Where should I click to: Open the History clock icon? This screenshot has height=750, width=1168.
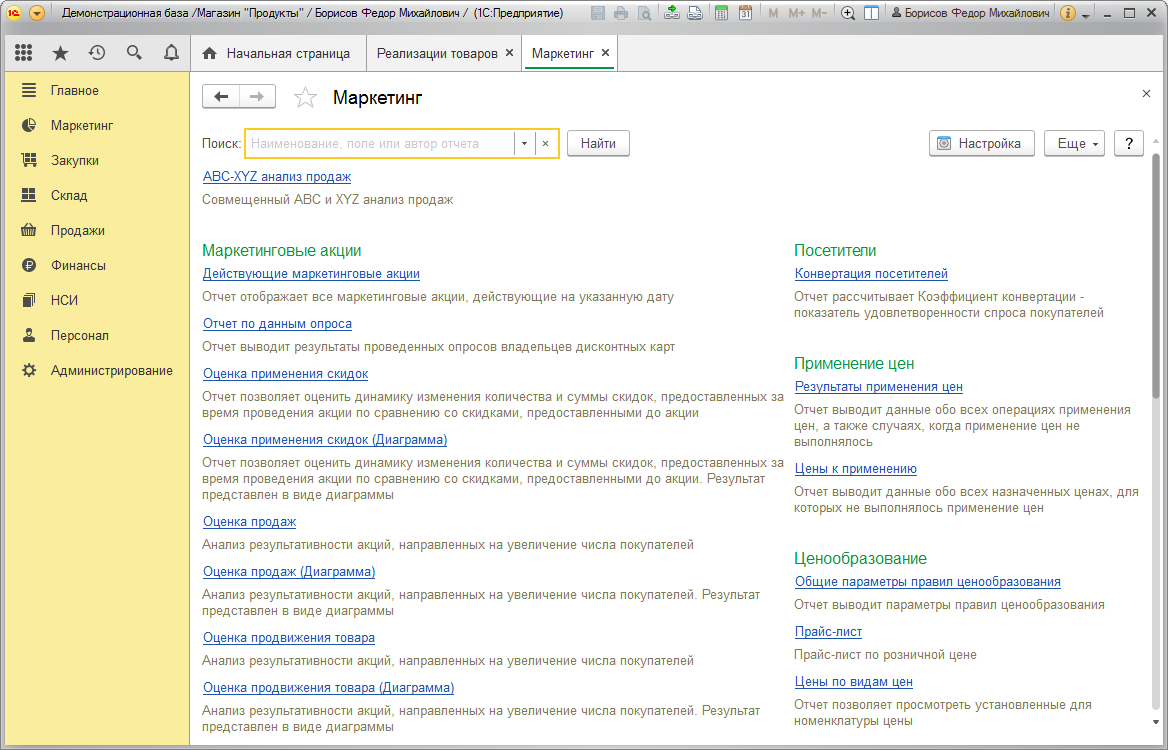click(x=97, y=52)
